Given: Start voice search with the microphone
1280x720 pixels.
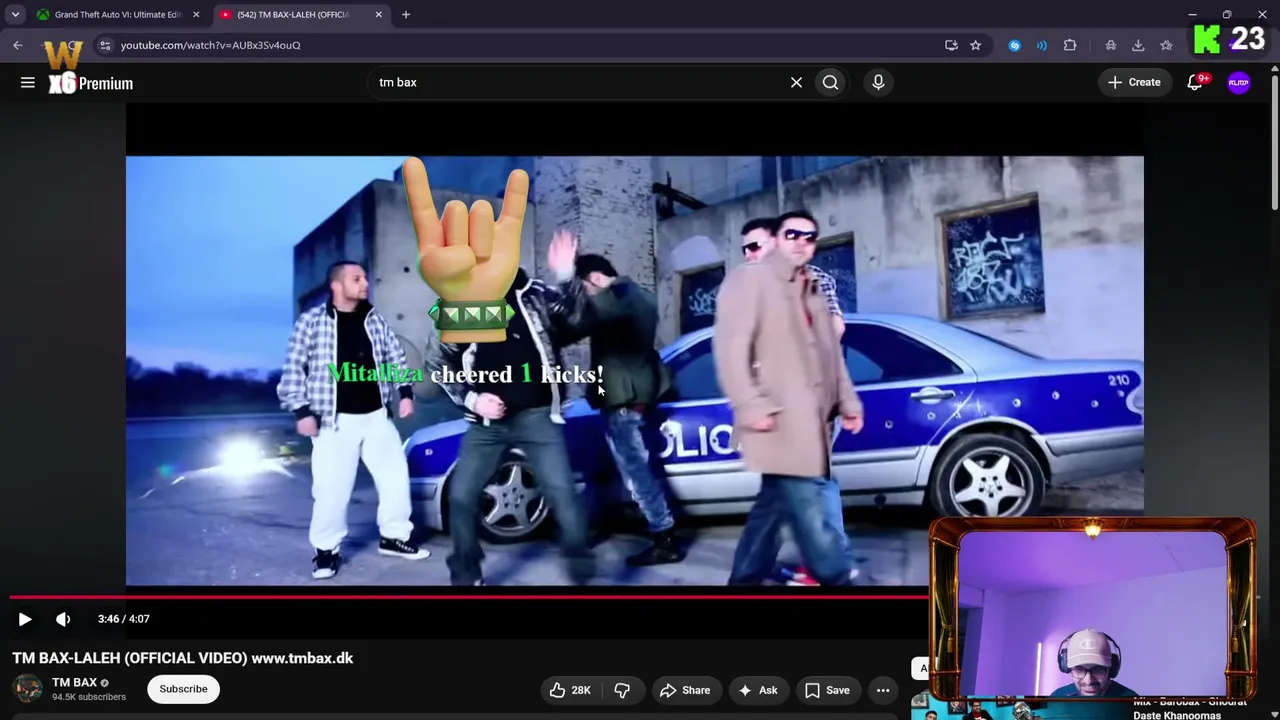Looking at the screenshot, I should point(878,83).
